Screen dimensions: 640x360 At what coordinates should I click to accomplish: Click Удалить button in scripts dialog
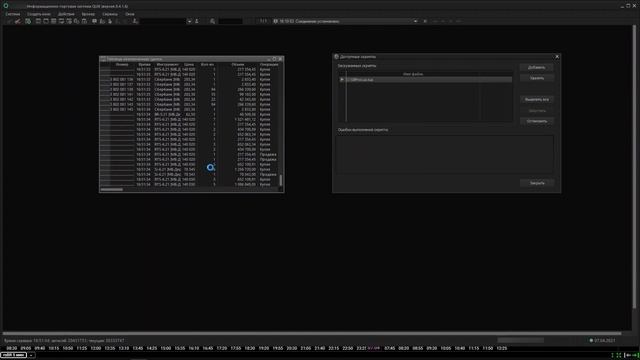pos(537,78)
